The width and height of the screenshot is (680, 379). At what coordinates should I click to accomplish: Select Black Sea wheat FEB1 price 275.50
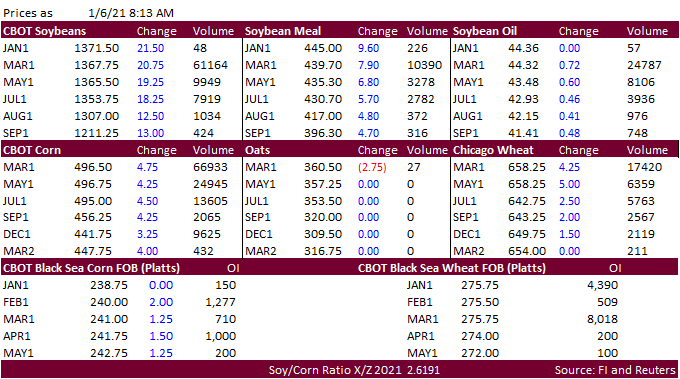(x=480, y=302)
